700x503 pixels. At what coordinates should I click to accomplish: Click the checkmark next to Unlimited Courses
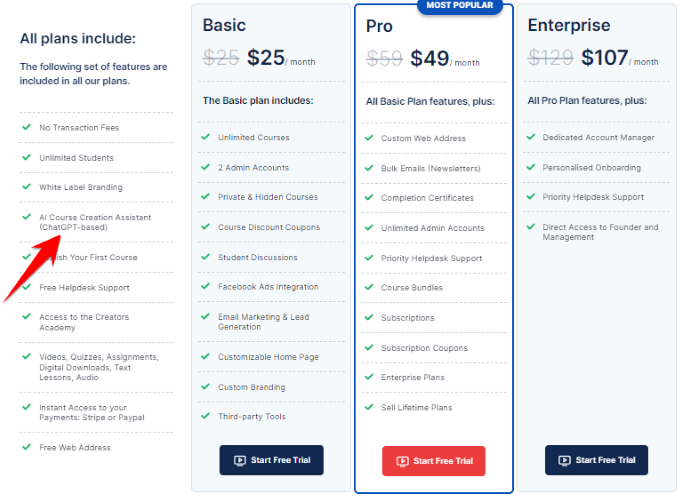[205, 137]
